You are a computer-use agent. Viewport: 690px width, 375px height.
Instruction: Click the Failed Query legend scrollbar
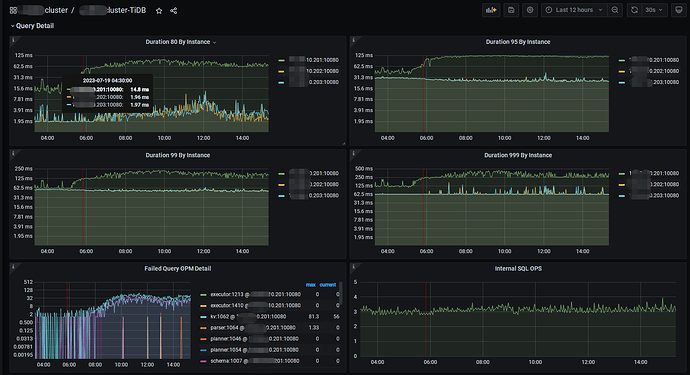341,293
